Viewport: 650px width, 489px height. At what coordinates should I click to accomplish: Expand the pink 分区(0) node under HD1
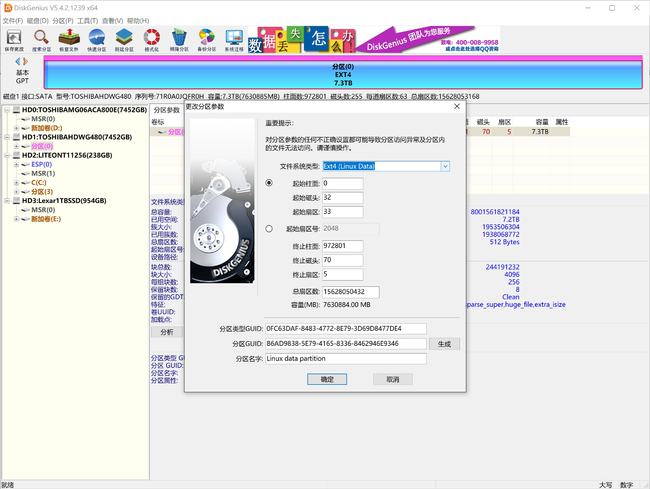(x=16, y=146)
